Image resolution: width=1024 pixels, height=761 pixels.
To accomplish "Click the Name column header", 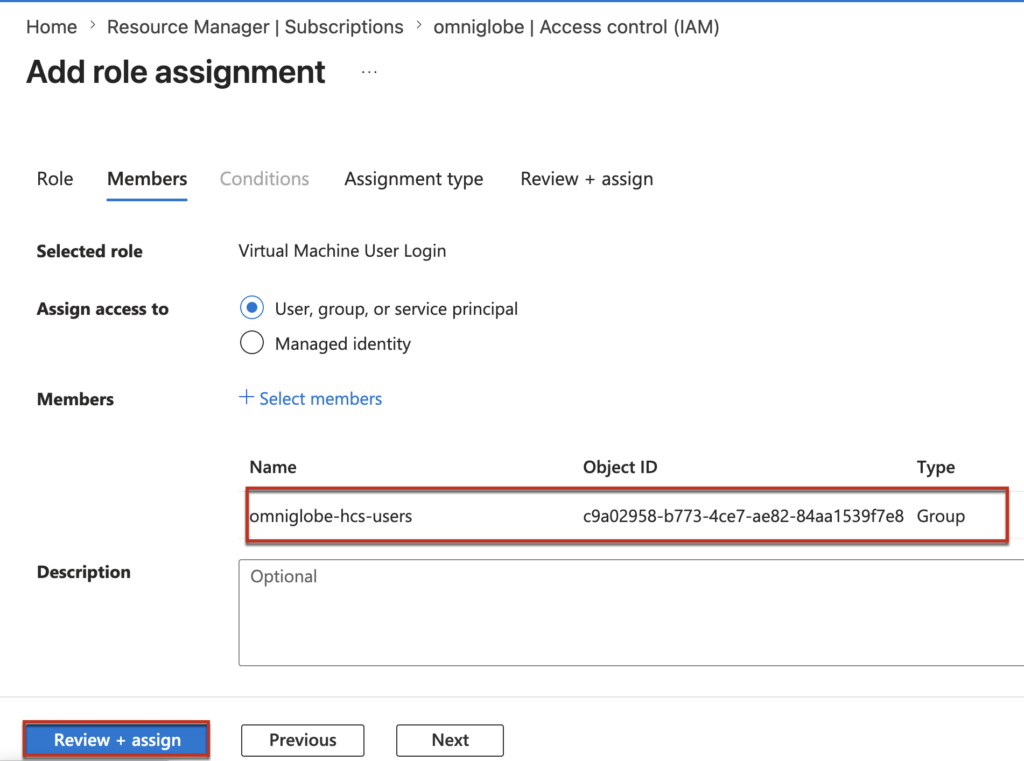I will 273,467.
